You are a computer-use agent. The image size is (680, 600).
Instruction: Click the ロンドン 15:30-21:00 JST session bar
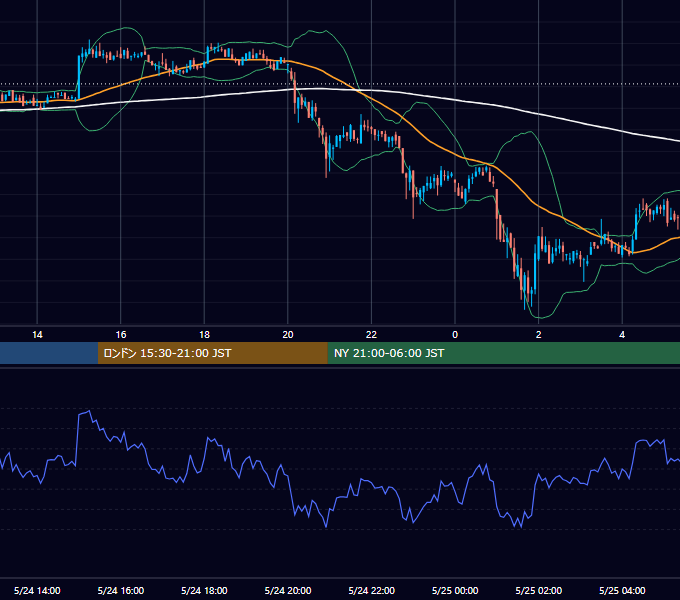tap(212, 353)
